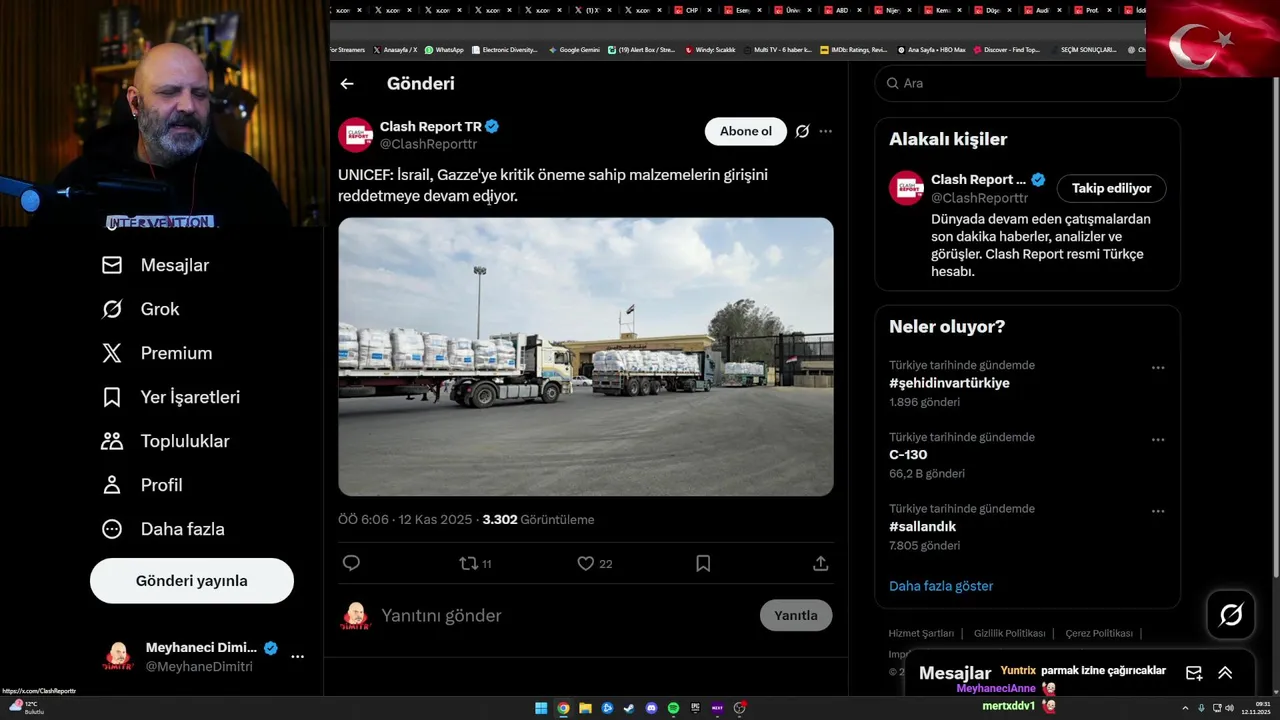1280x720 pixels.
Task: Open the C-130 trending topic
Action: click(908, 455)
